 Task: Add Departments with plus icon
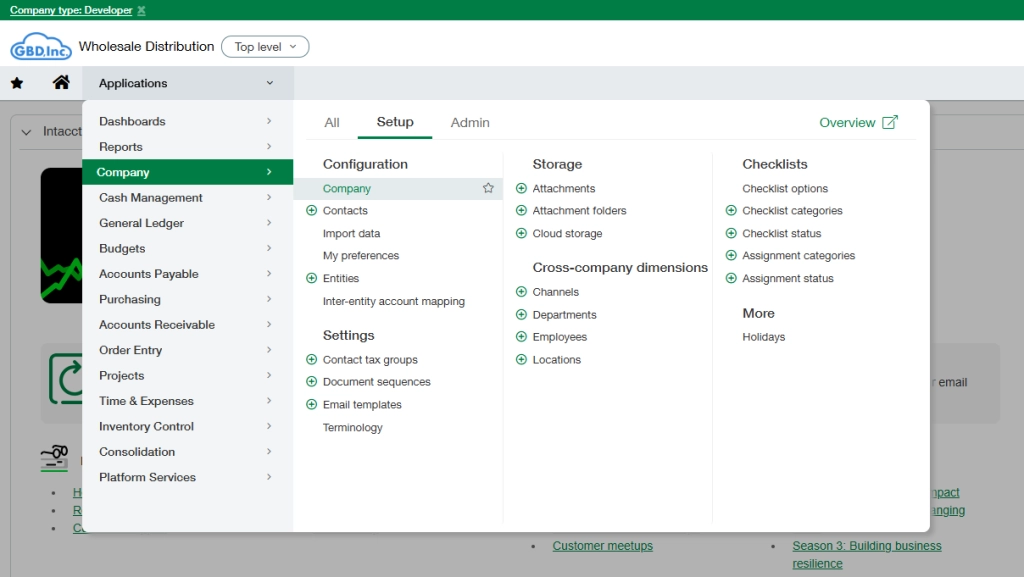tap(521, 314)
